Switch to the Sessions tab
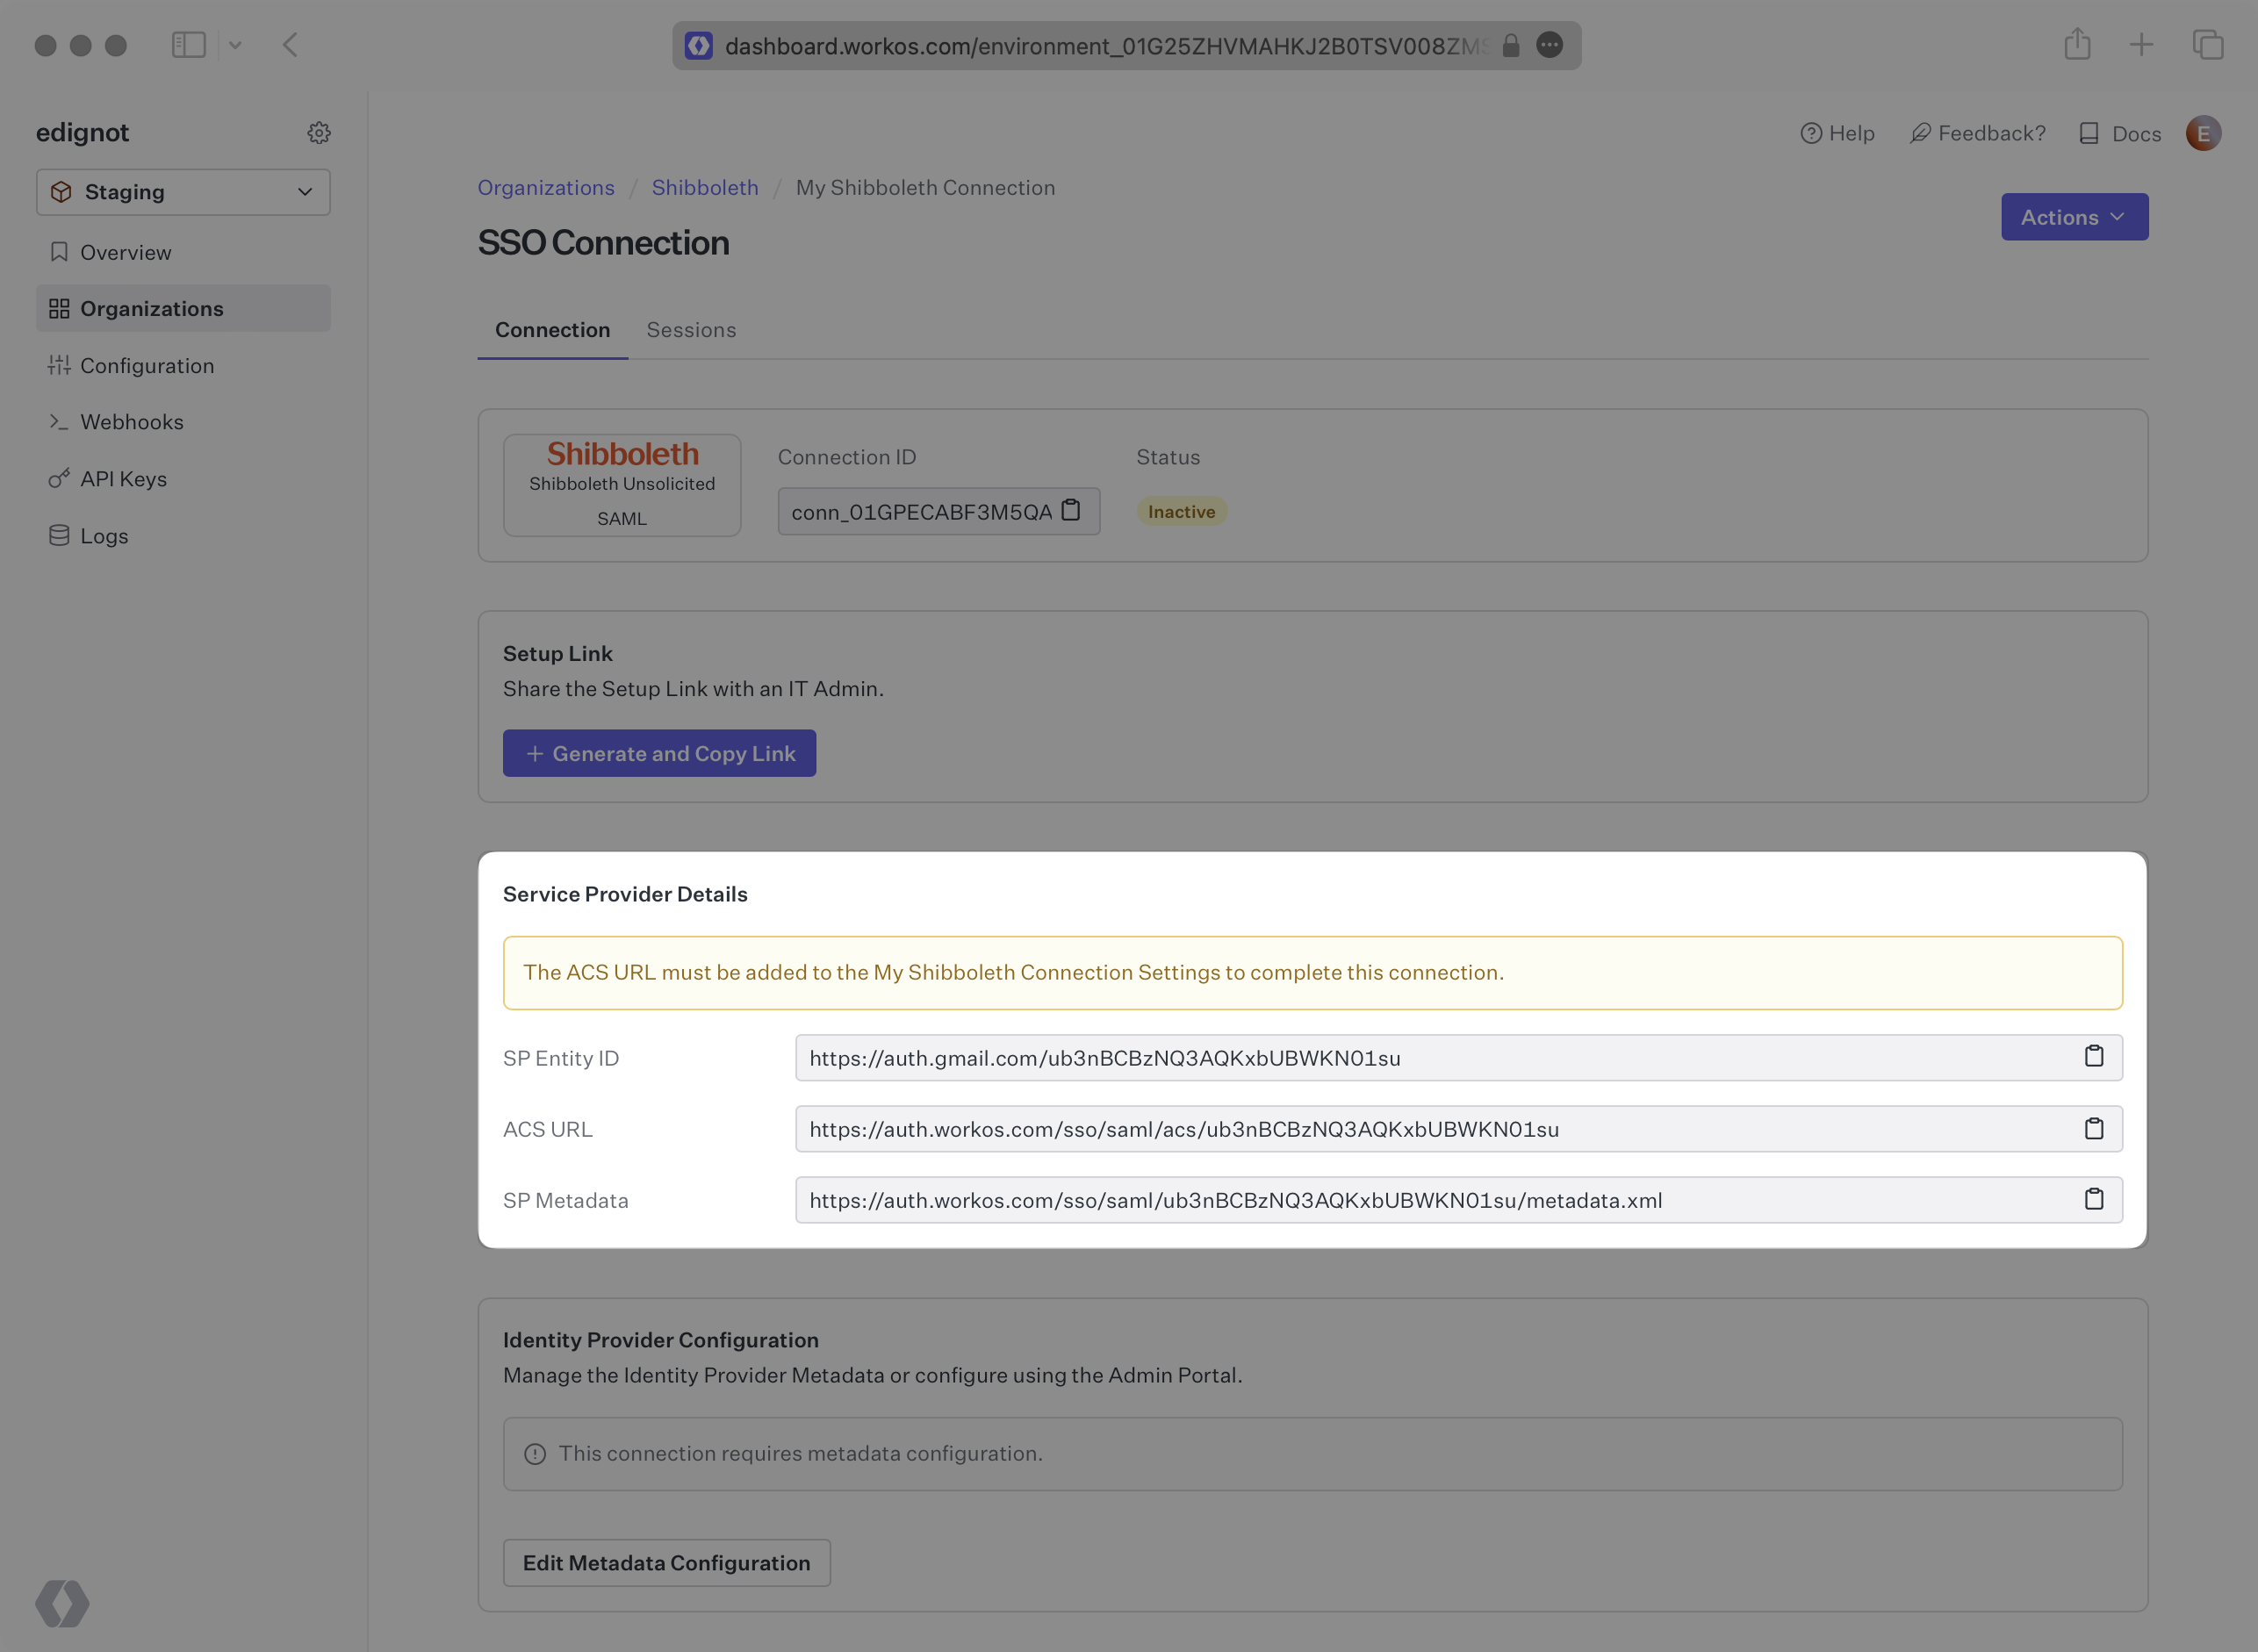This screenshot has height=1652, width=2258. point(691,330)
